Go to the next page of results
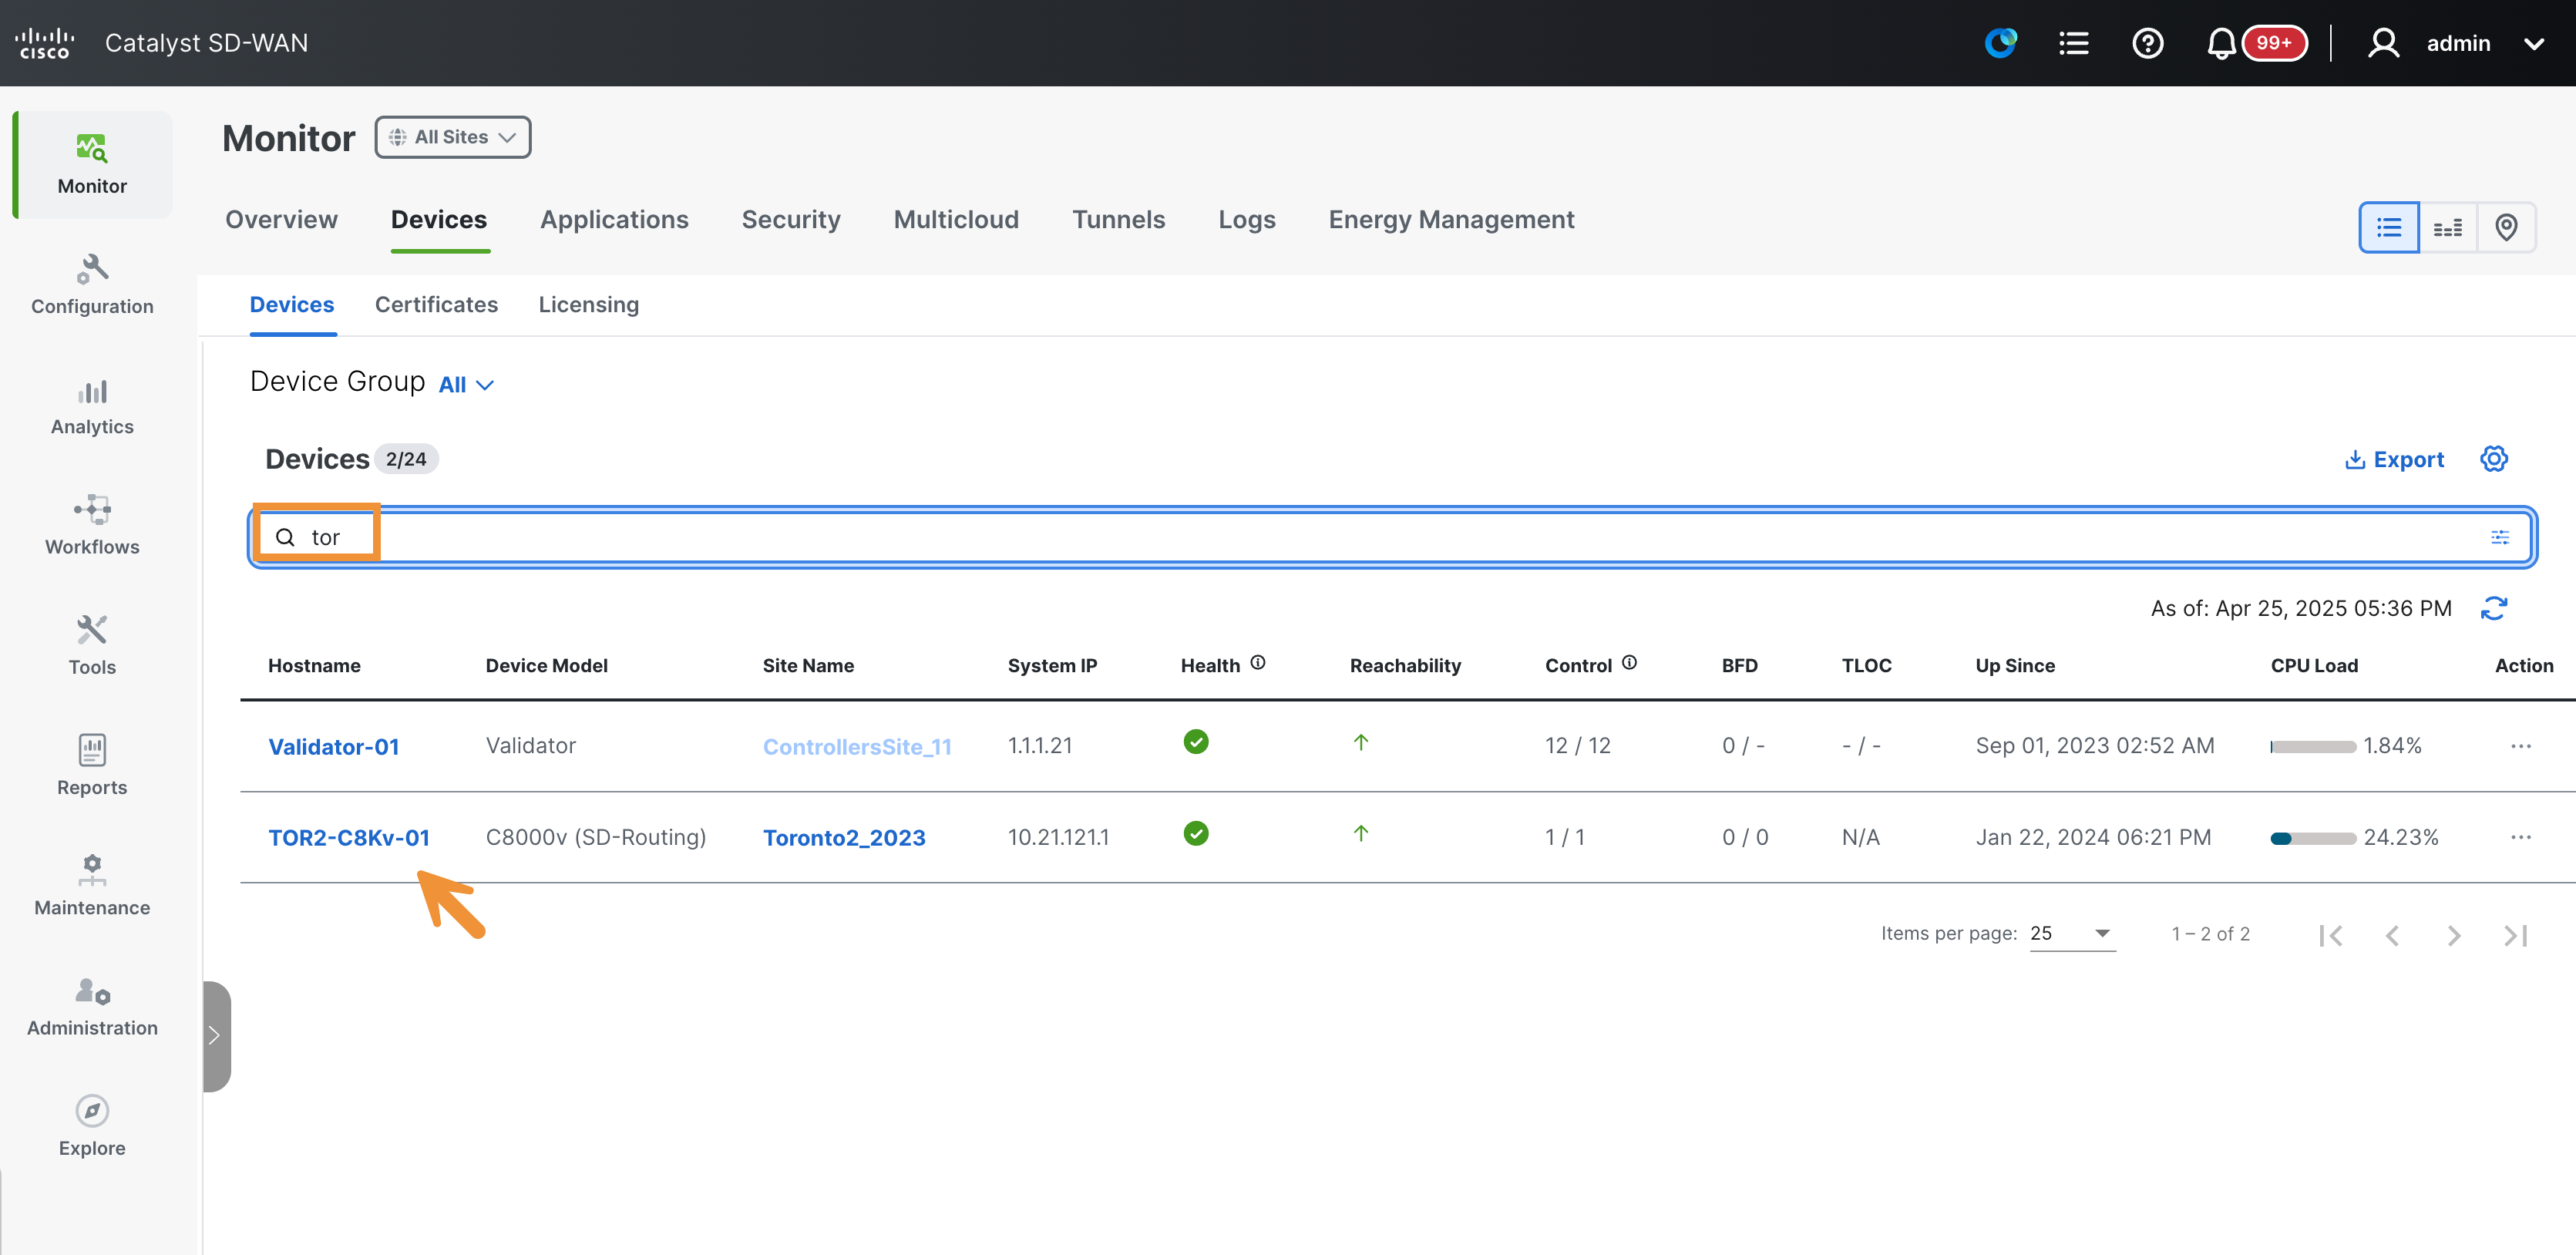The height and width of the screenshot is (1255, 2576). pyautogui.click(x=2454, y=935)
